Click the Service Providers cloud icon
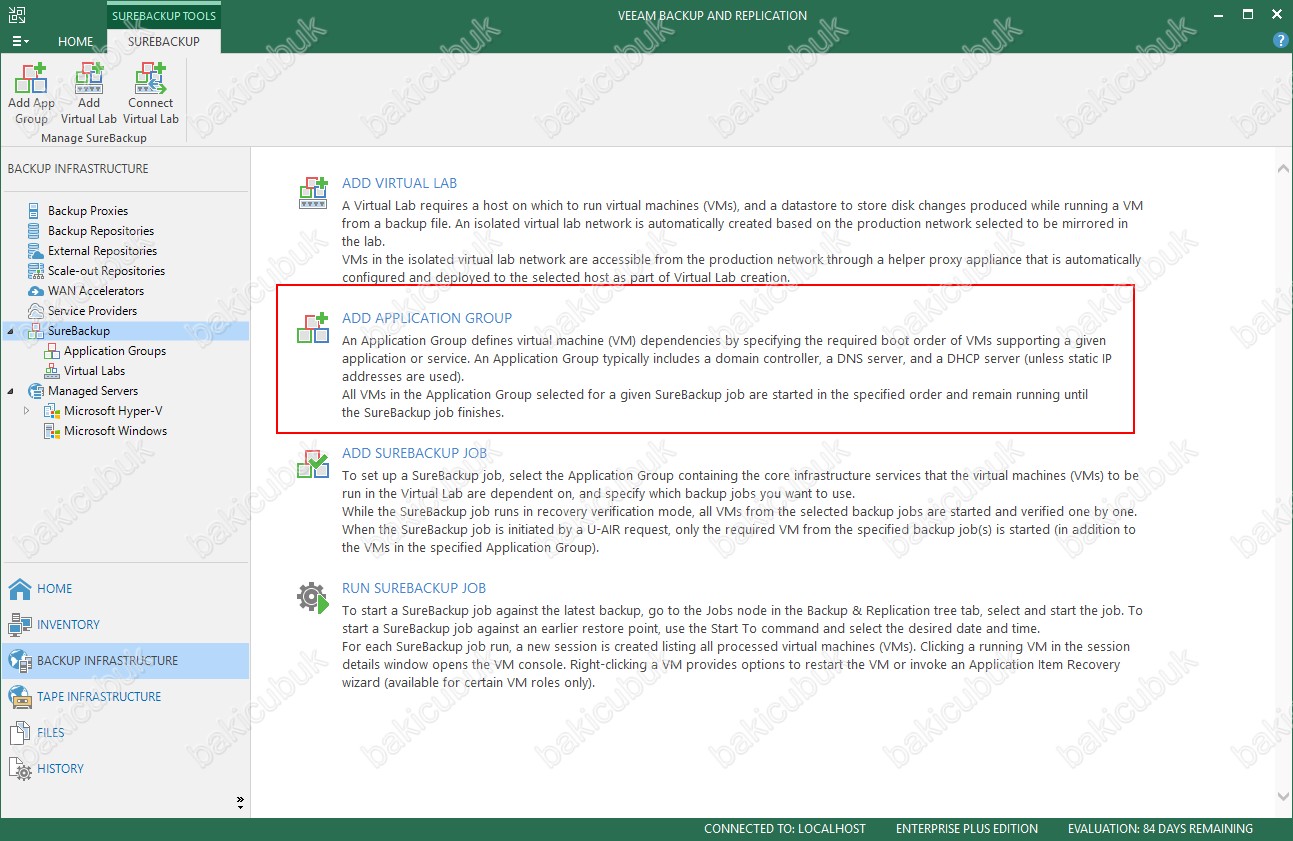Screen dimensions: 1293x841 click(36, 311)
